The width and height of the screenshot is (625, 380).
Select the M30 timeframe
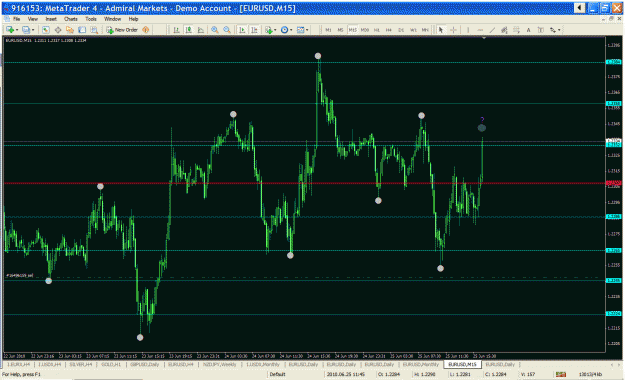coord(365,30)
